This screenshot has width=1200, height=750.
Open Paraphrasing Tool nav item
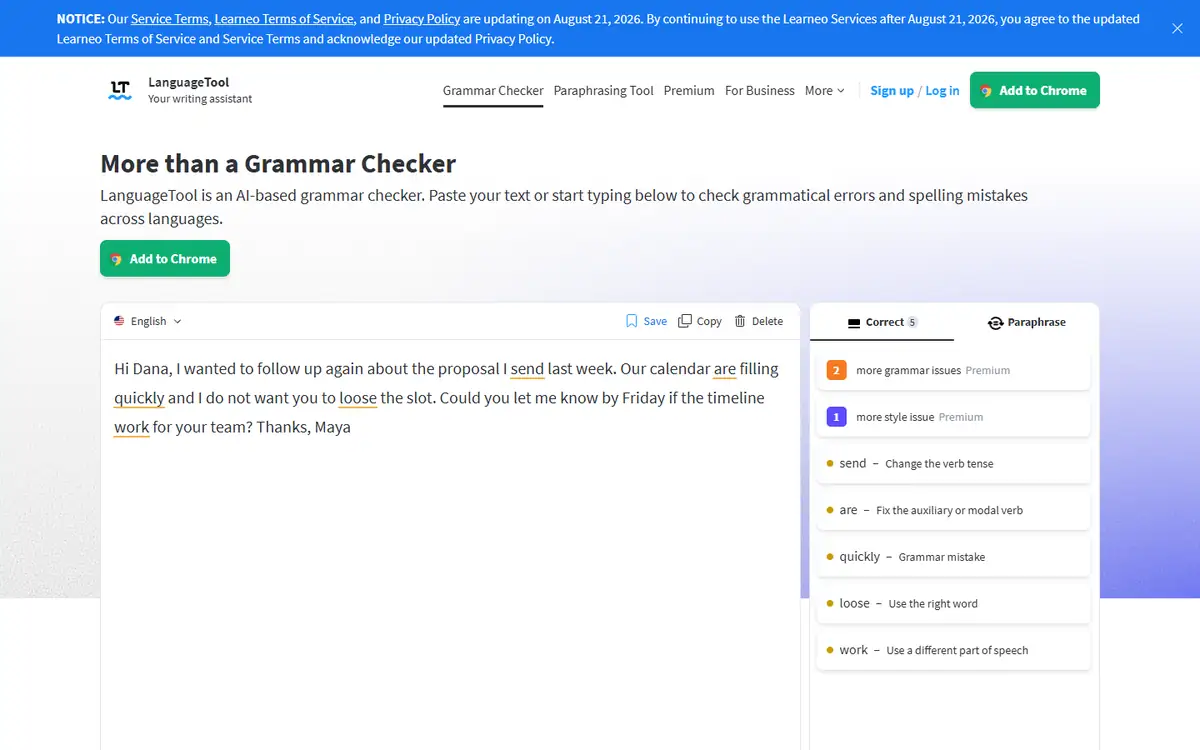coord(603,90)
